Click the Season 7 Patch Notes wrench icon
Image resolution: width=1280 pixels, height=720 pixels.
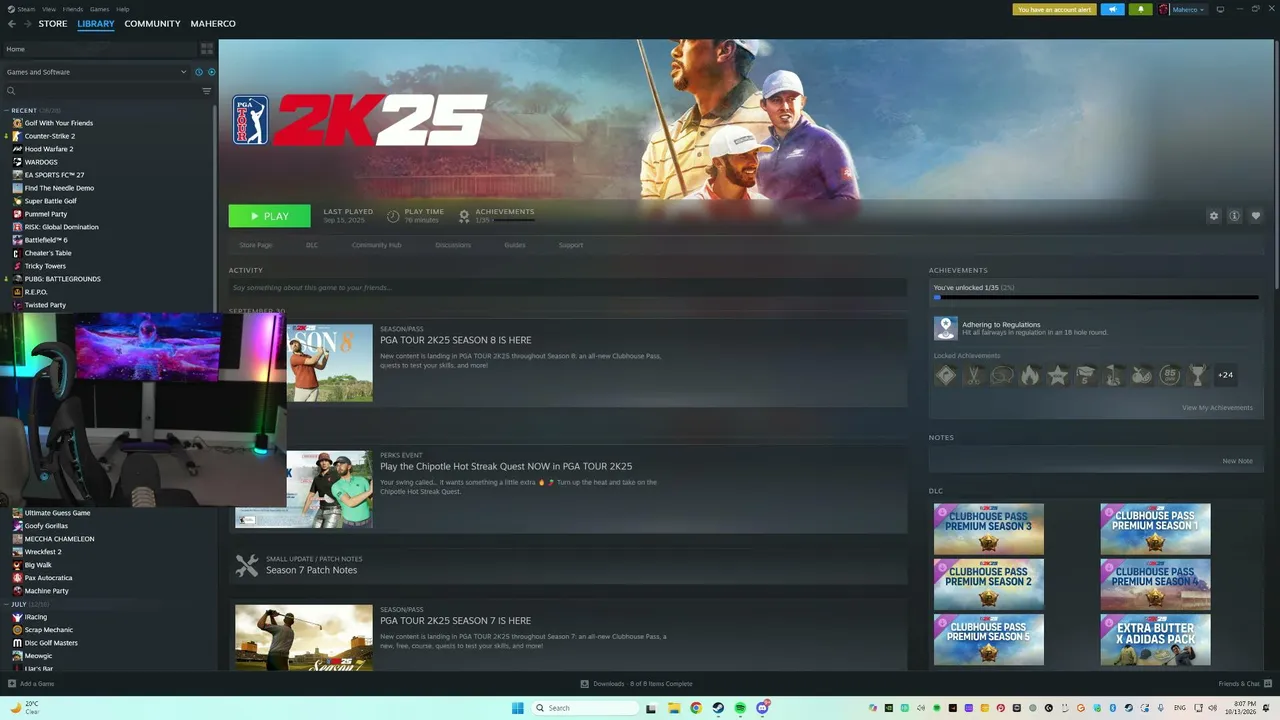[247, 565]
